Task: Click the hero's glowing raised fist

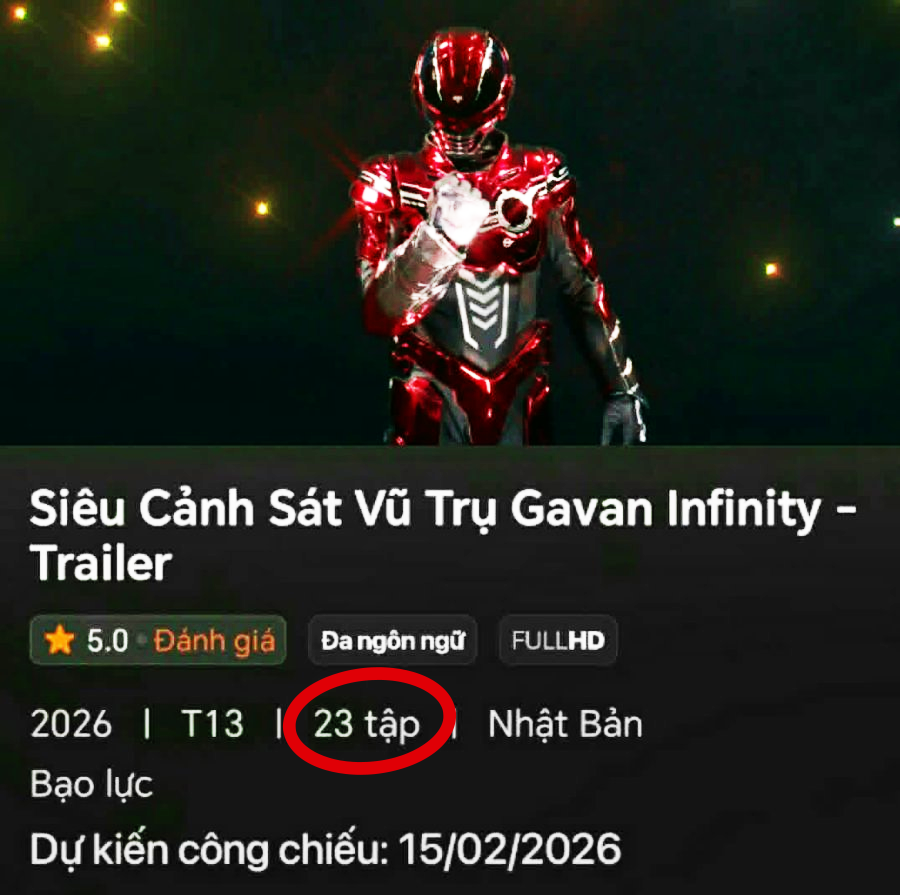Action: point(456,211)
